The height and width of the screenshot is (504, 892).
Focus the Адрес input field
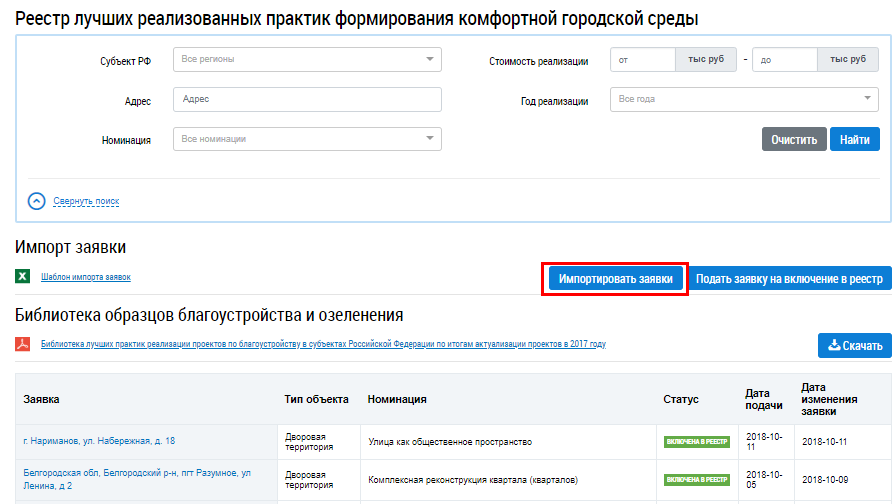tap(307, 99)
